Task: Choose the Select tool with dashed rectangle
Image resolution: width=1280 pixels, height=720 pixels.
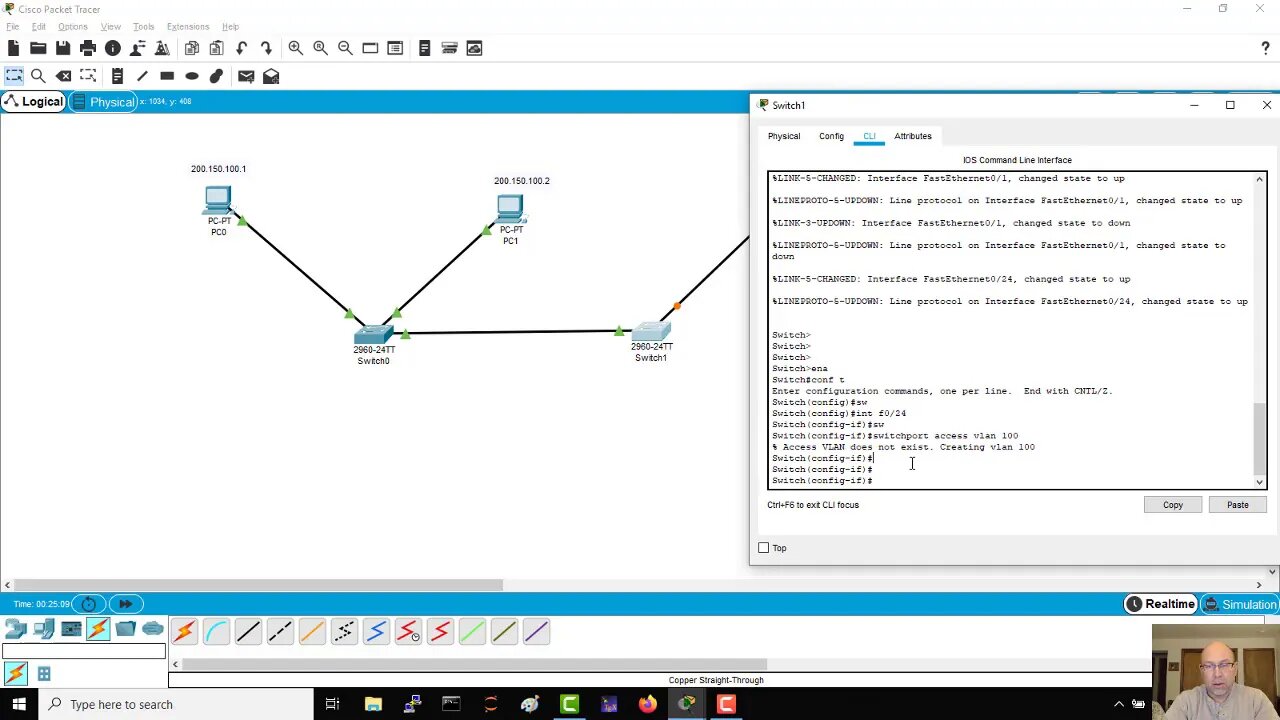Action: (x=14, y=76)
